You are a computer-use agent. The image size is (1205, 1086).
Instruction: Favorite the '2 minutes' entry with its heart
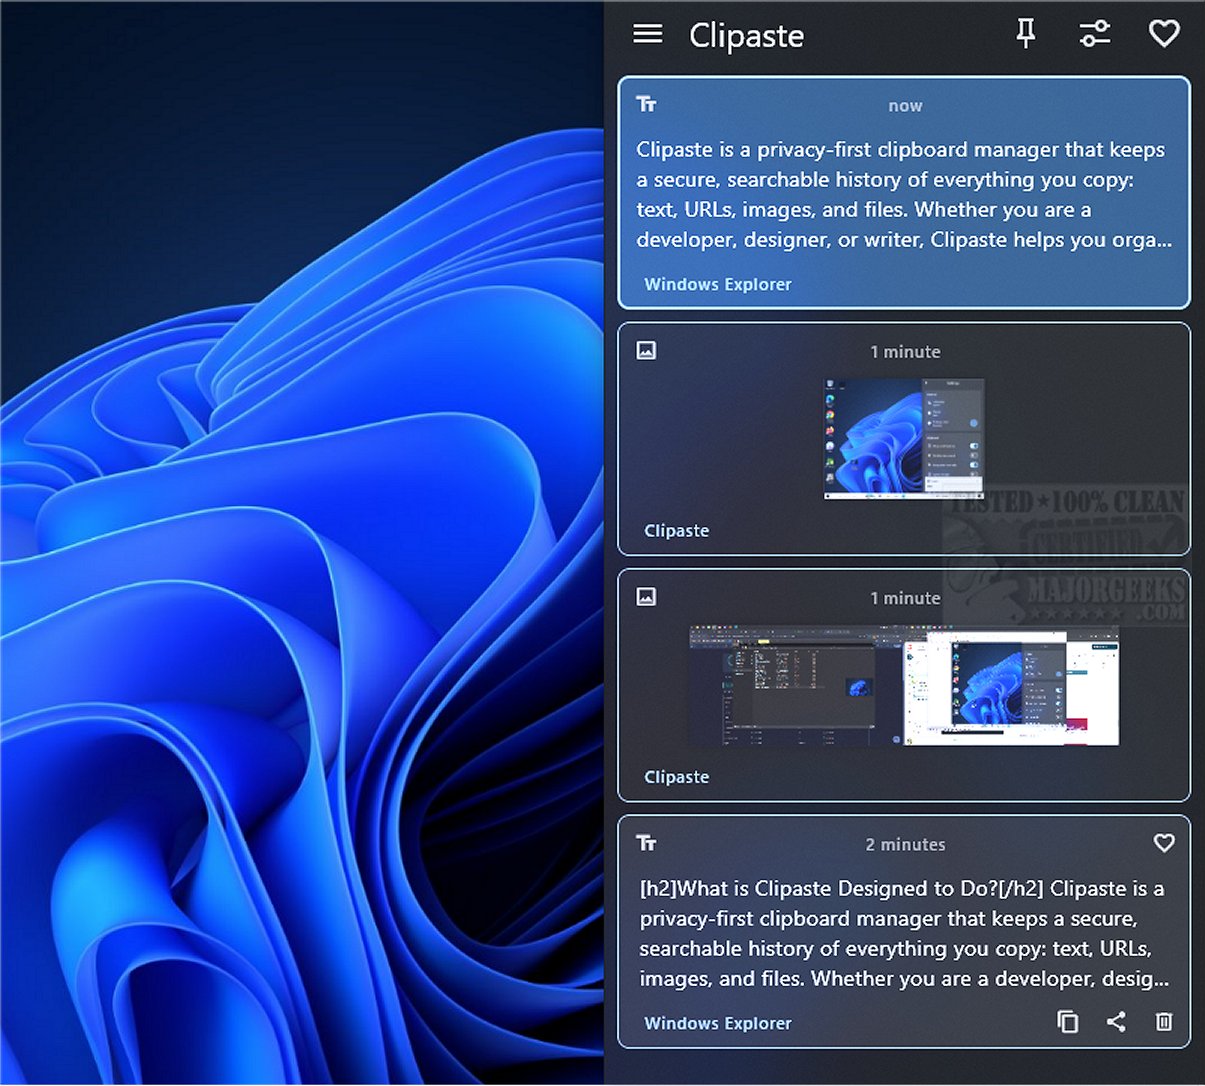[x=1164, y=843]
